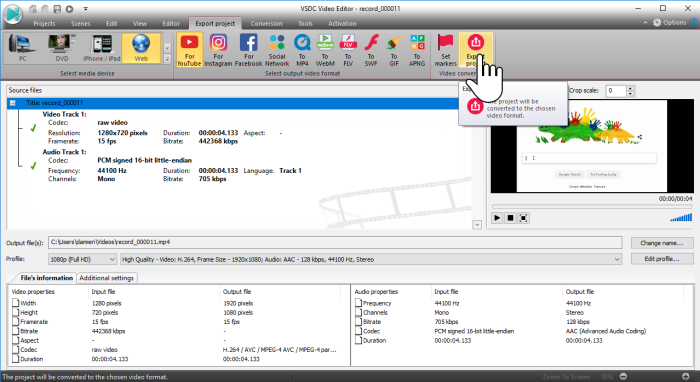Choose the For YouTube output format
The image size is (700, 382).
click(189, 50)
